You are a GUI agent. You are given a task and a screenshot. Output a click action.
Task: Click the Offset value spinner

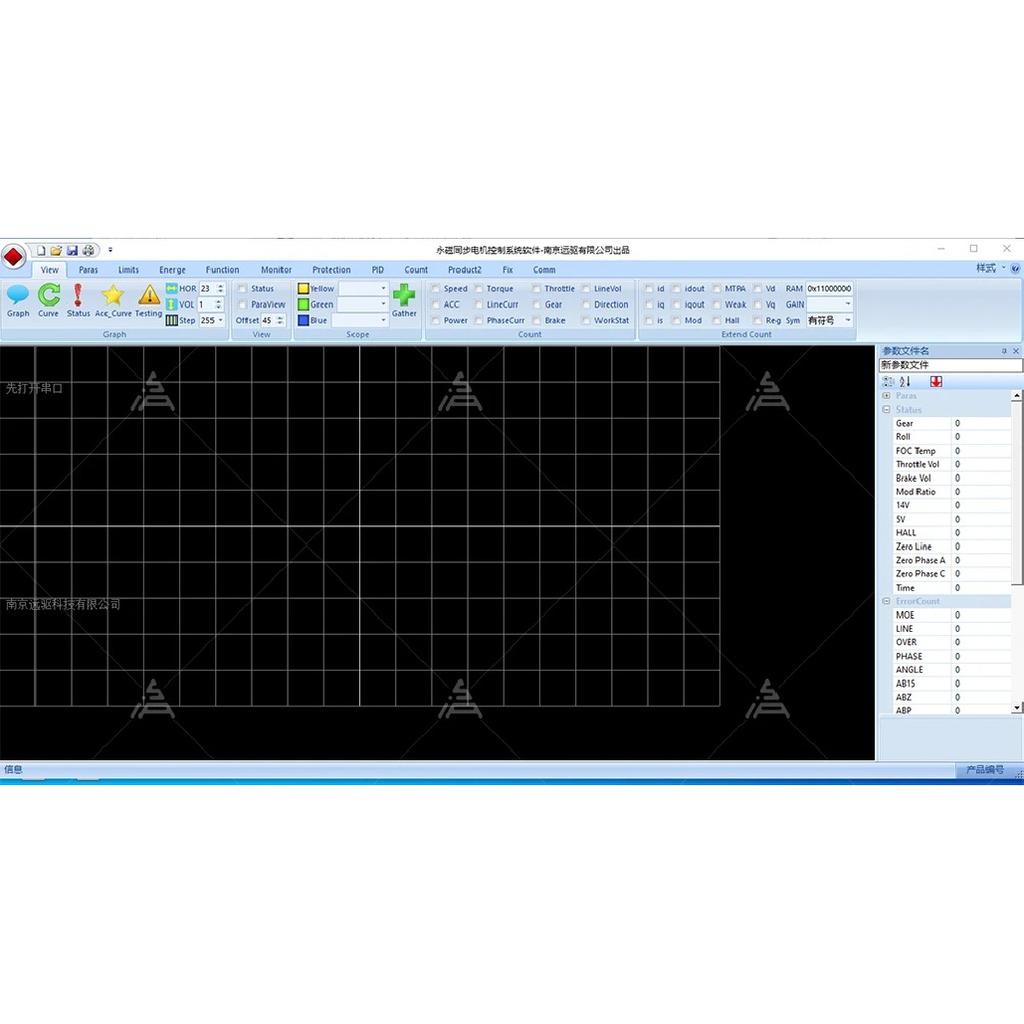280,320
